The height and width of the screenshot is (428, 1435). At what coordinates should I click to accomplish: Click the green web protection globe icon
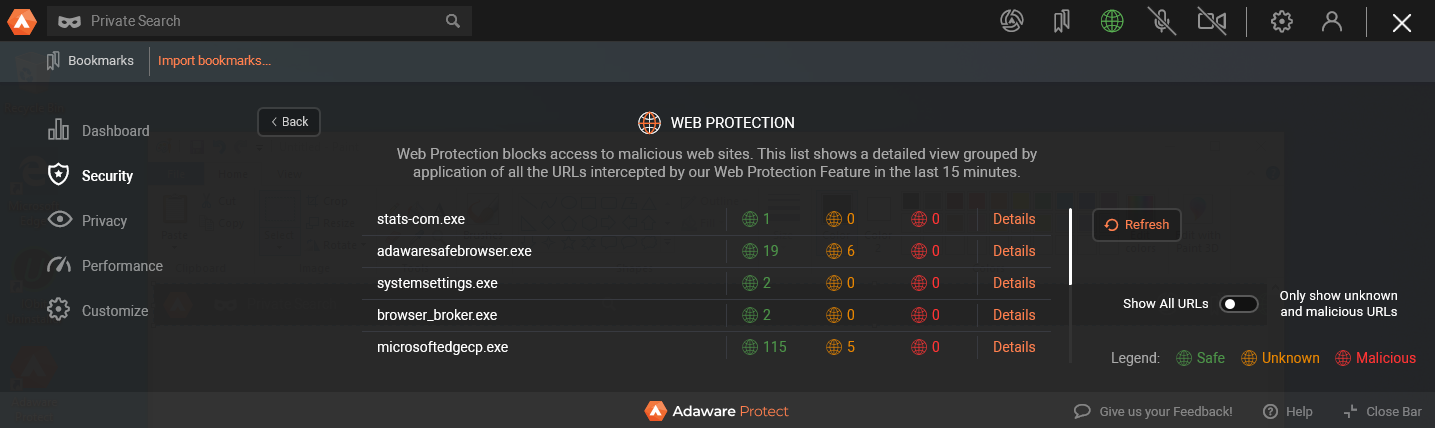(1112, 21)
